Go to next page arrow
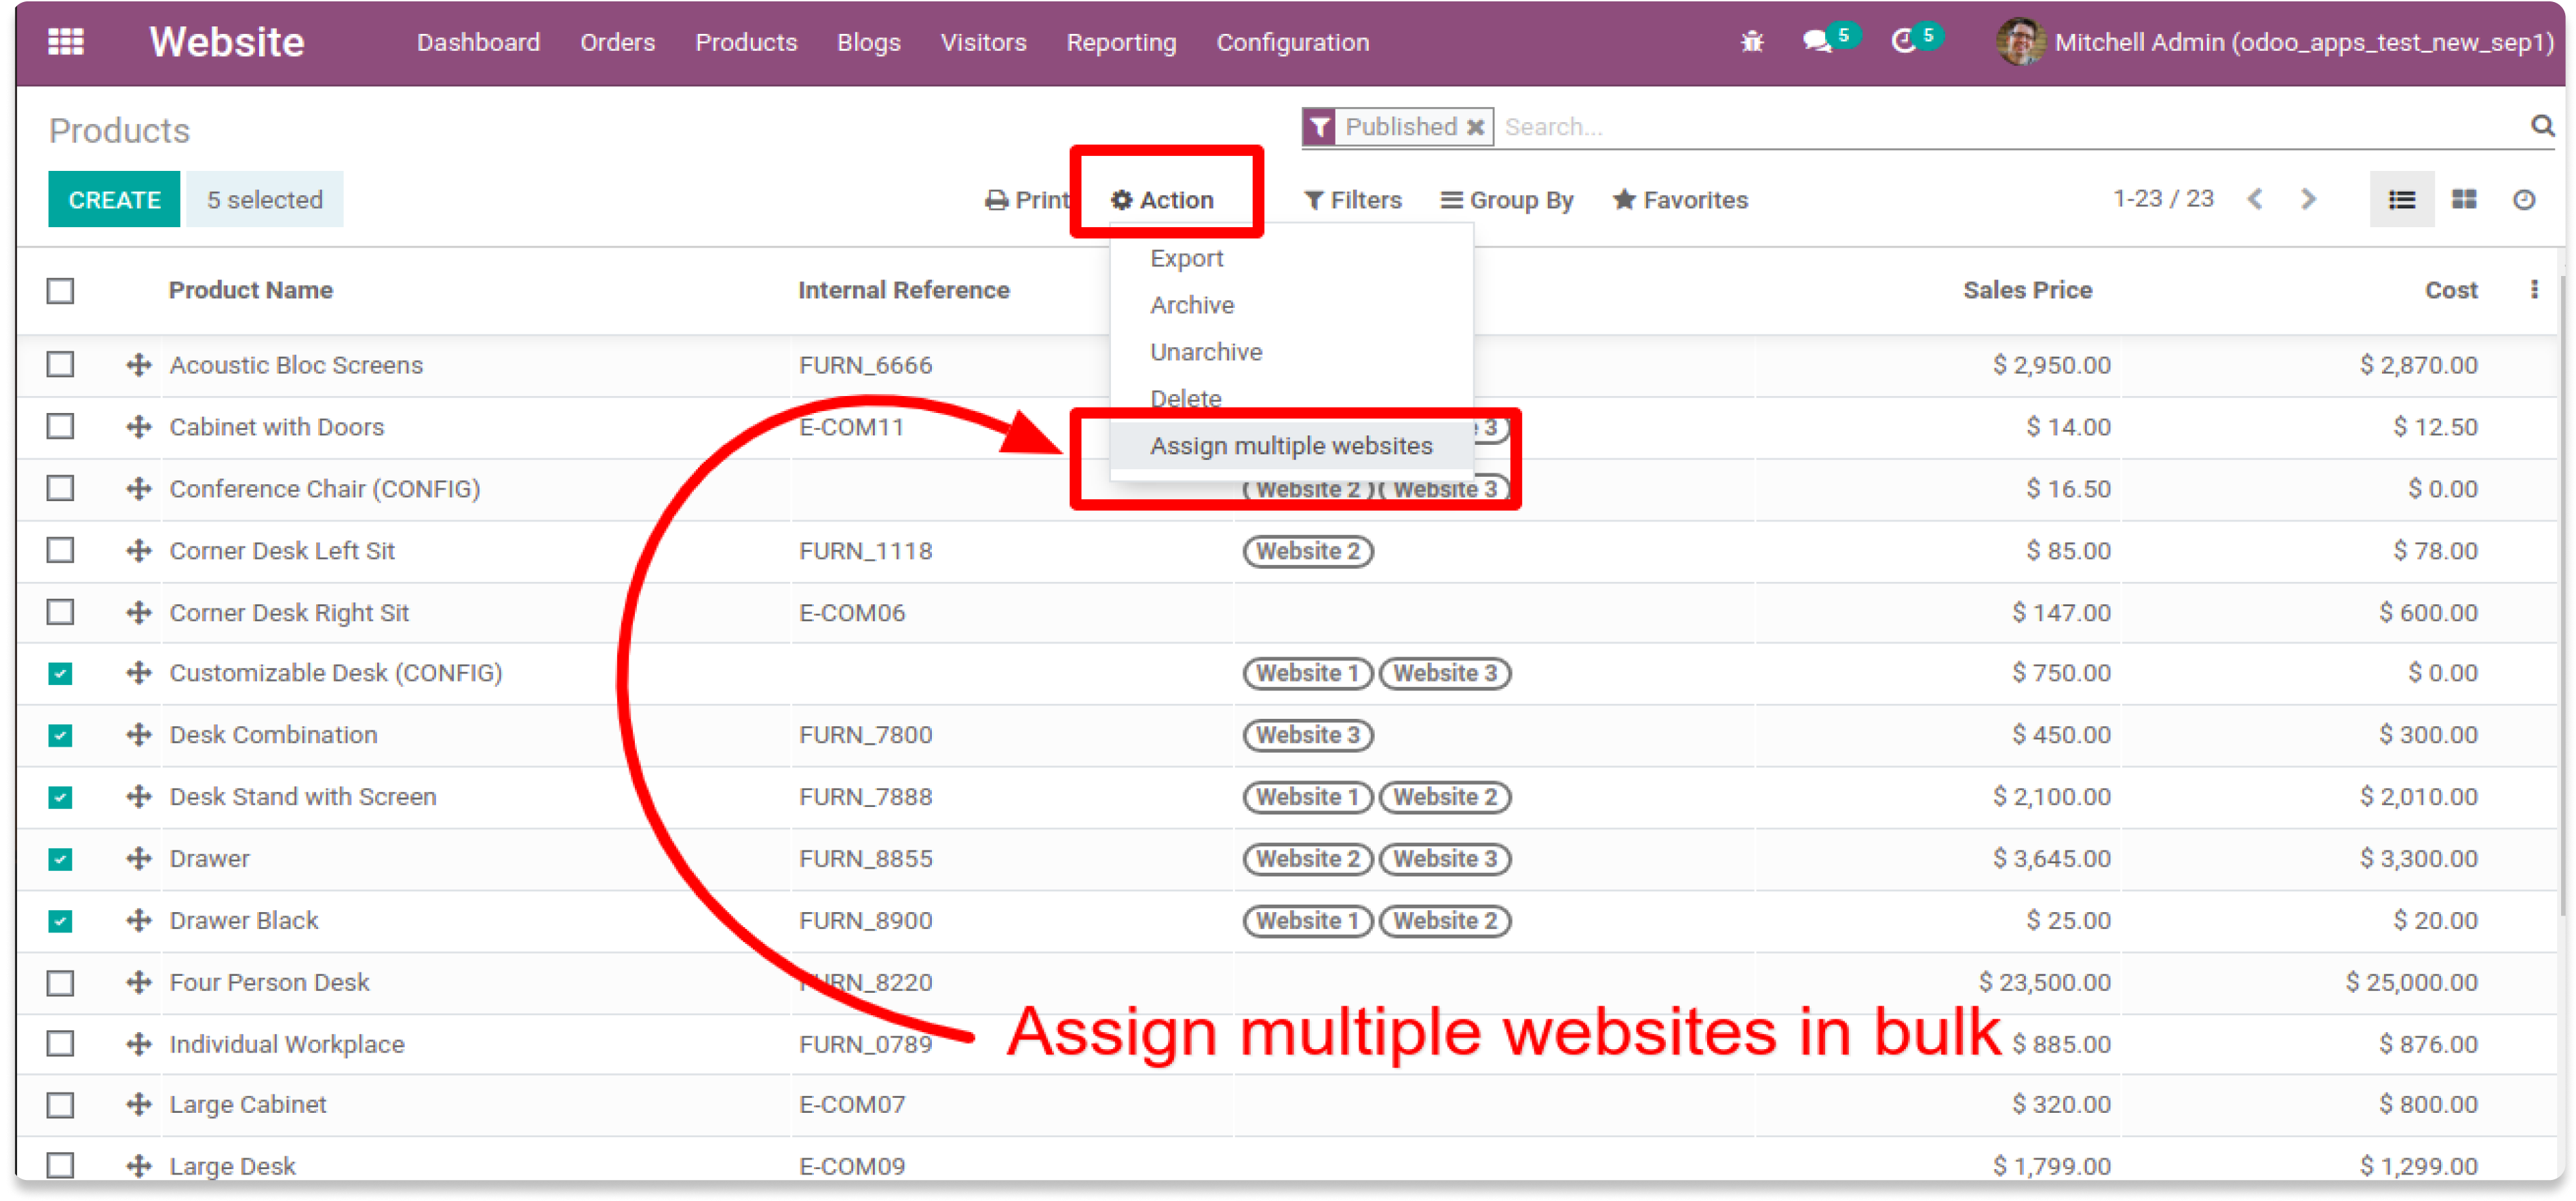This screenshot has height=1201, width=2576. pos(2308,200)
